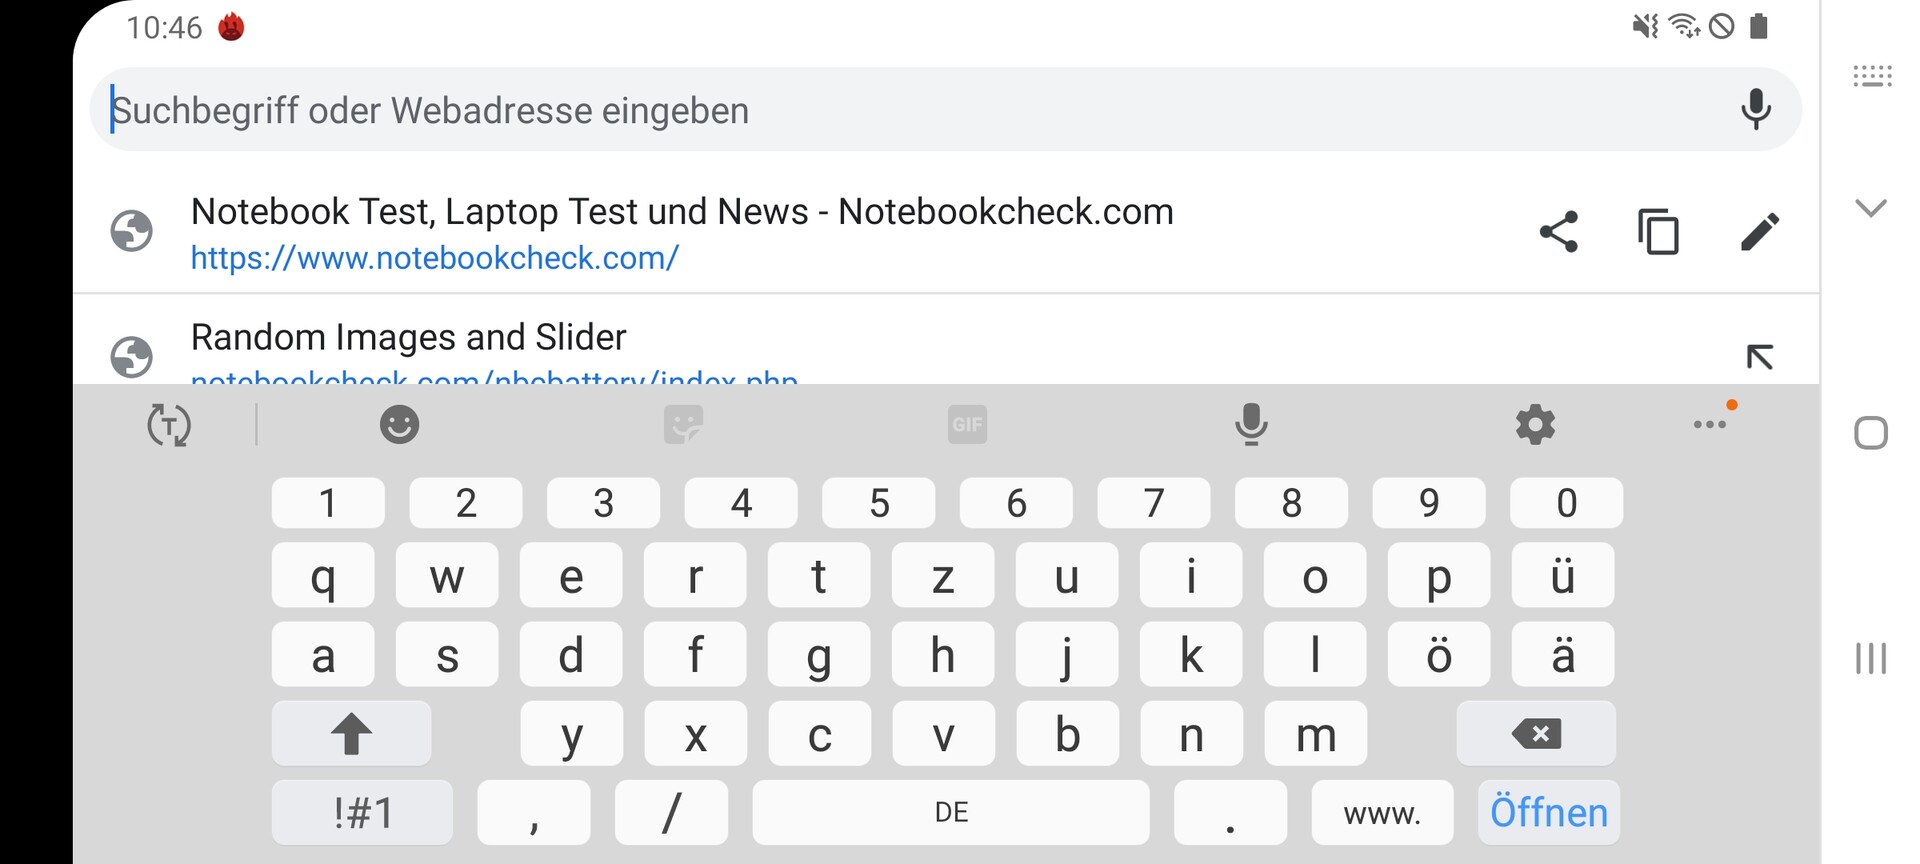Focus the search or web address field
This screenshot has width=1920, height=864.
click(900, 110)
